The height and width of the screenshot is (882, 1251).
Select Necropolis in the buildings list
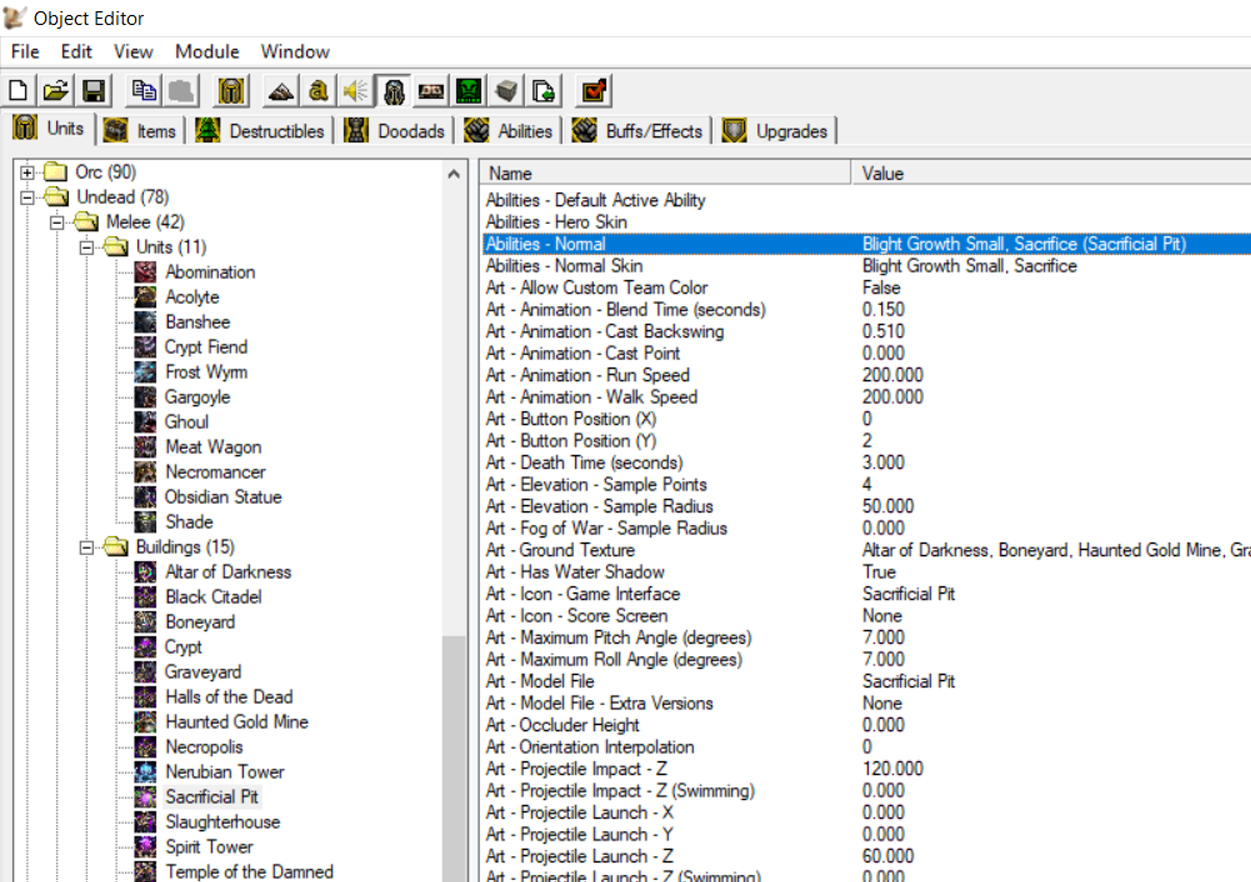pyautogui.click(x=204, y=747)
